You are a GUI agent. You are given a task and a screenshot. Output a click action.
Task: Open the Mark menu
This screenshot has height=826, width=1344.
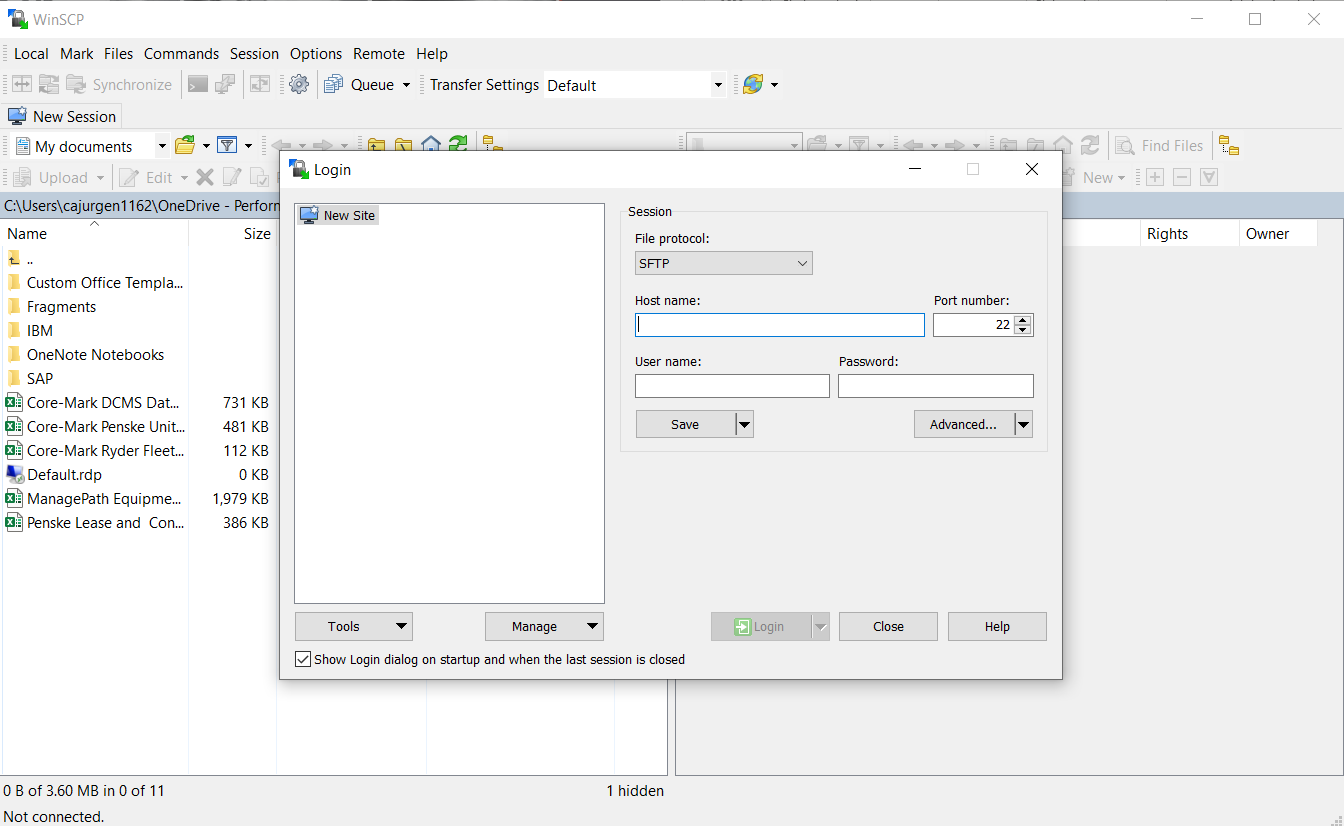(77, 54)
